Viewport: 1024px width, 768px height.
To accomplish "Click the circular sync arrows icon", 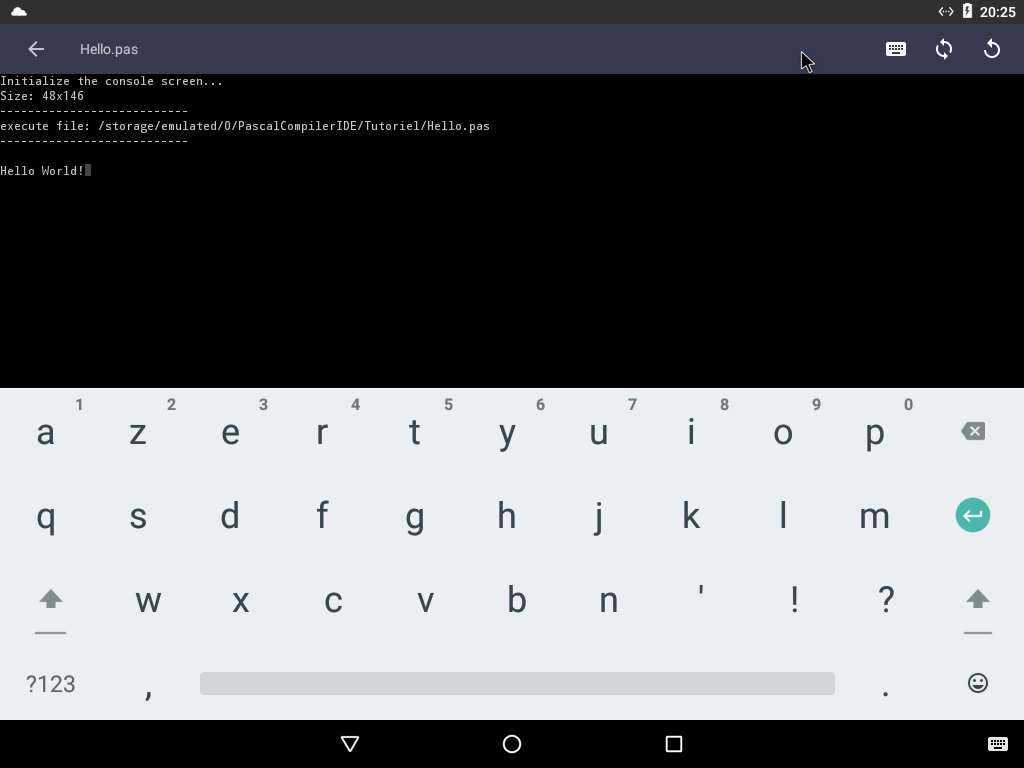I will click(944, 49).
